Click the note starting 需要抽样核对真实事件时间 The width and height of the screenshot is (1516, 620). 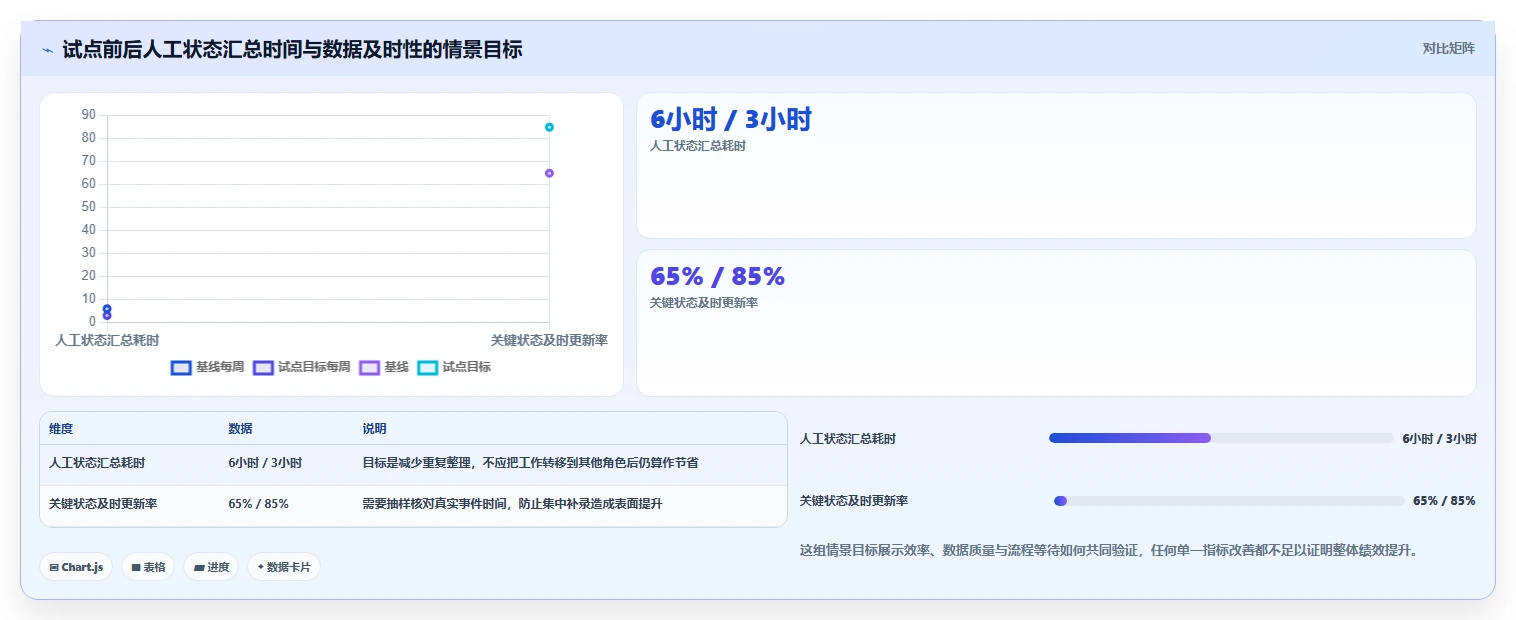click(512, 504)
